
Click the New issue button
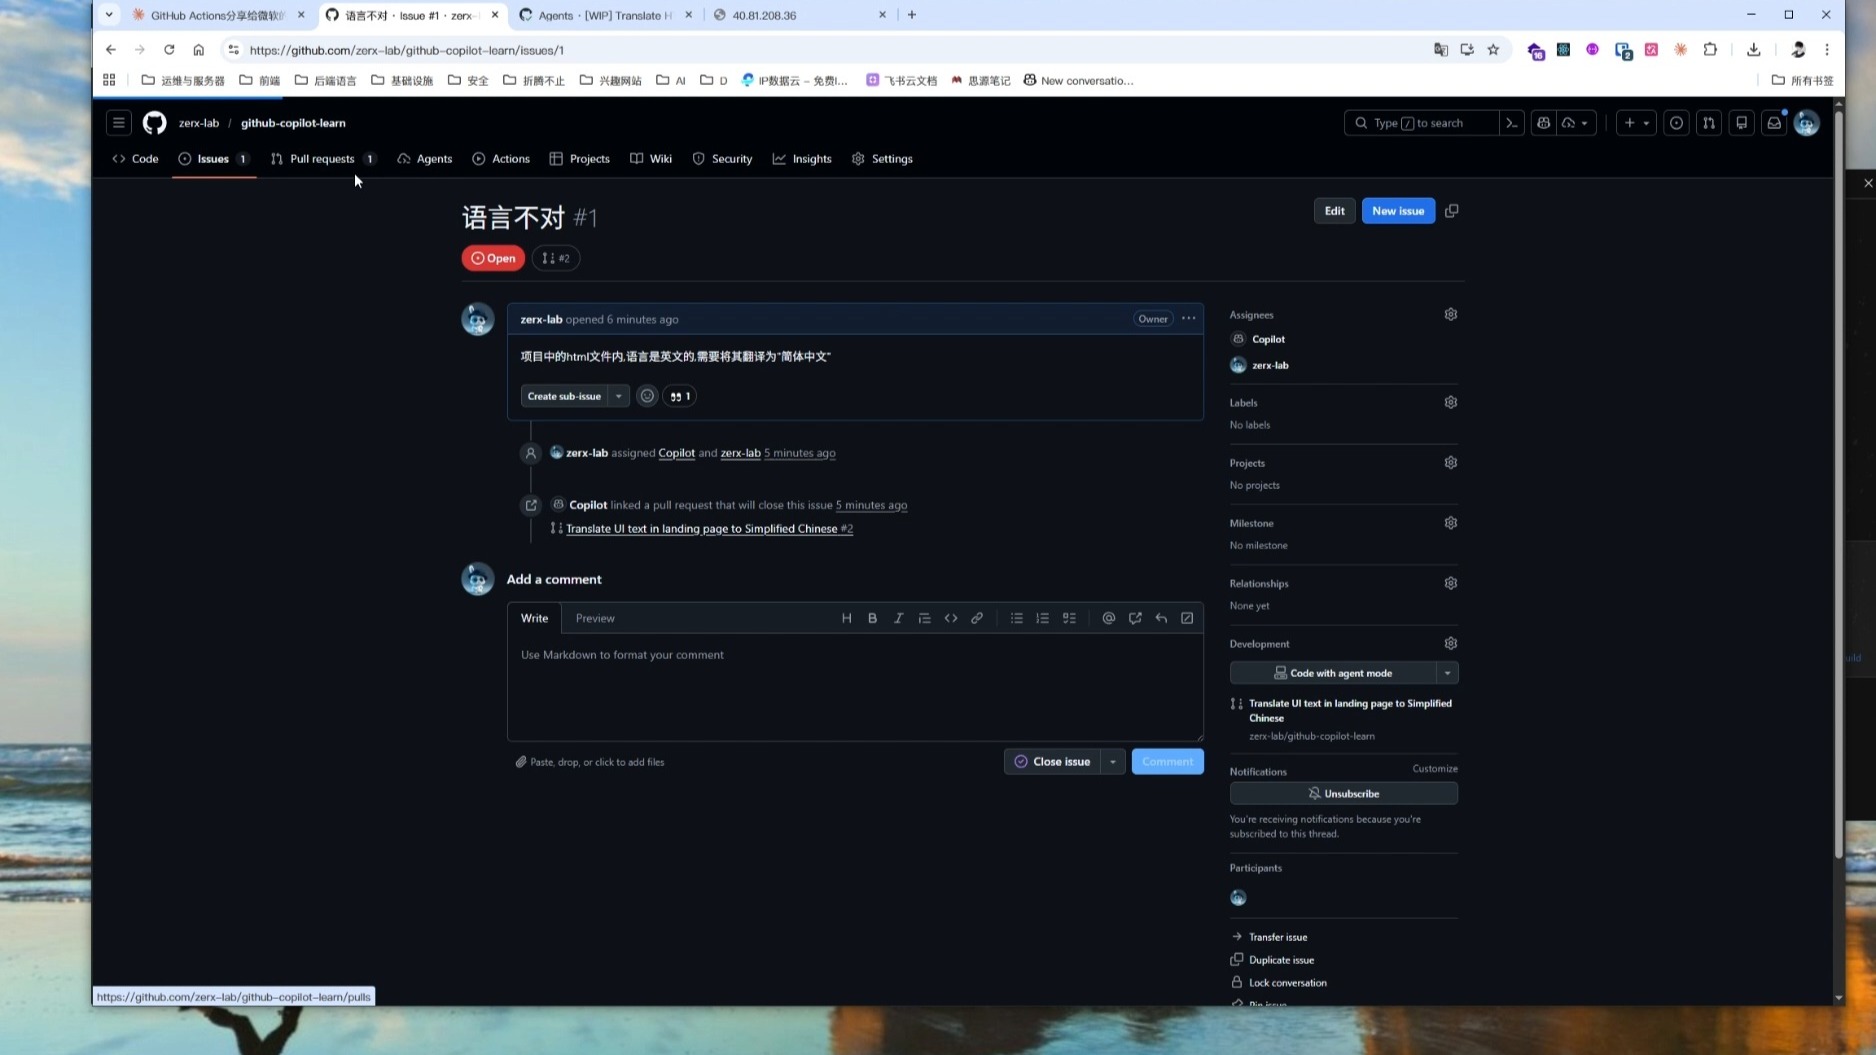[x=1397, y=211]
